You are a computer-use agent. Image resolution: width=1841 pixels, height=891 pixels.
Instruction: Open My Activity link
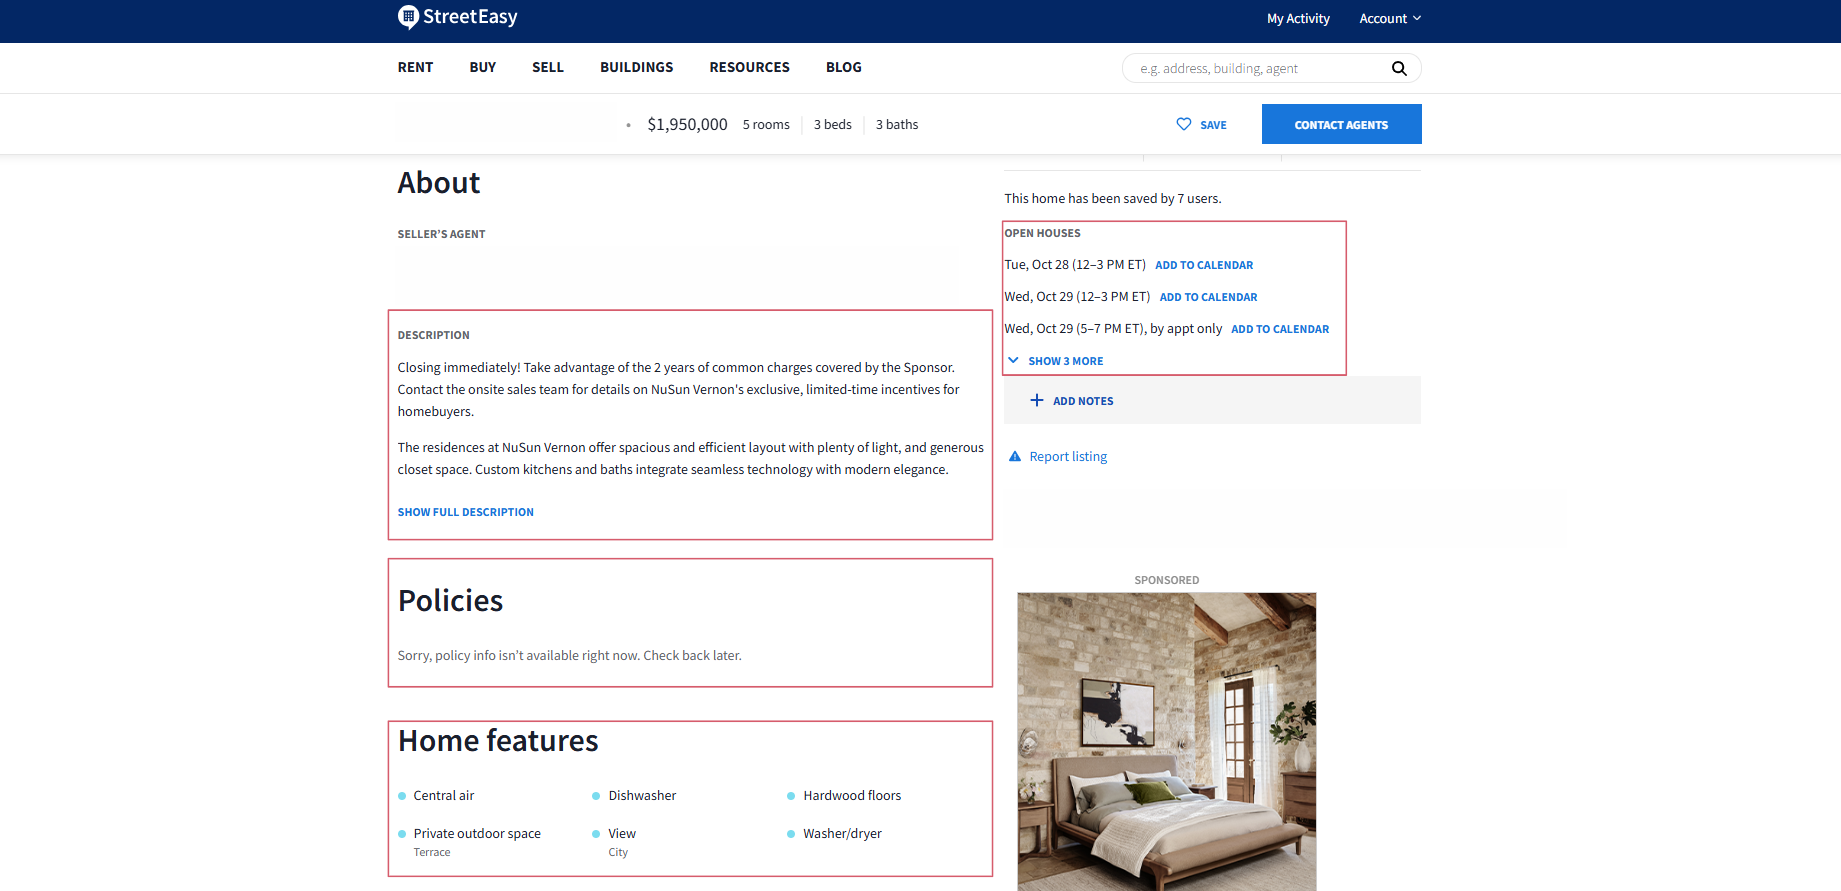[1297, 19]
